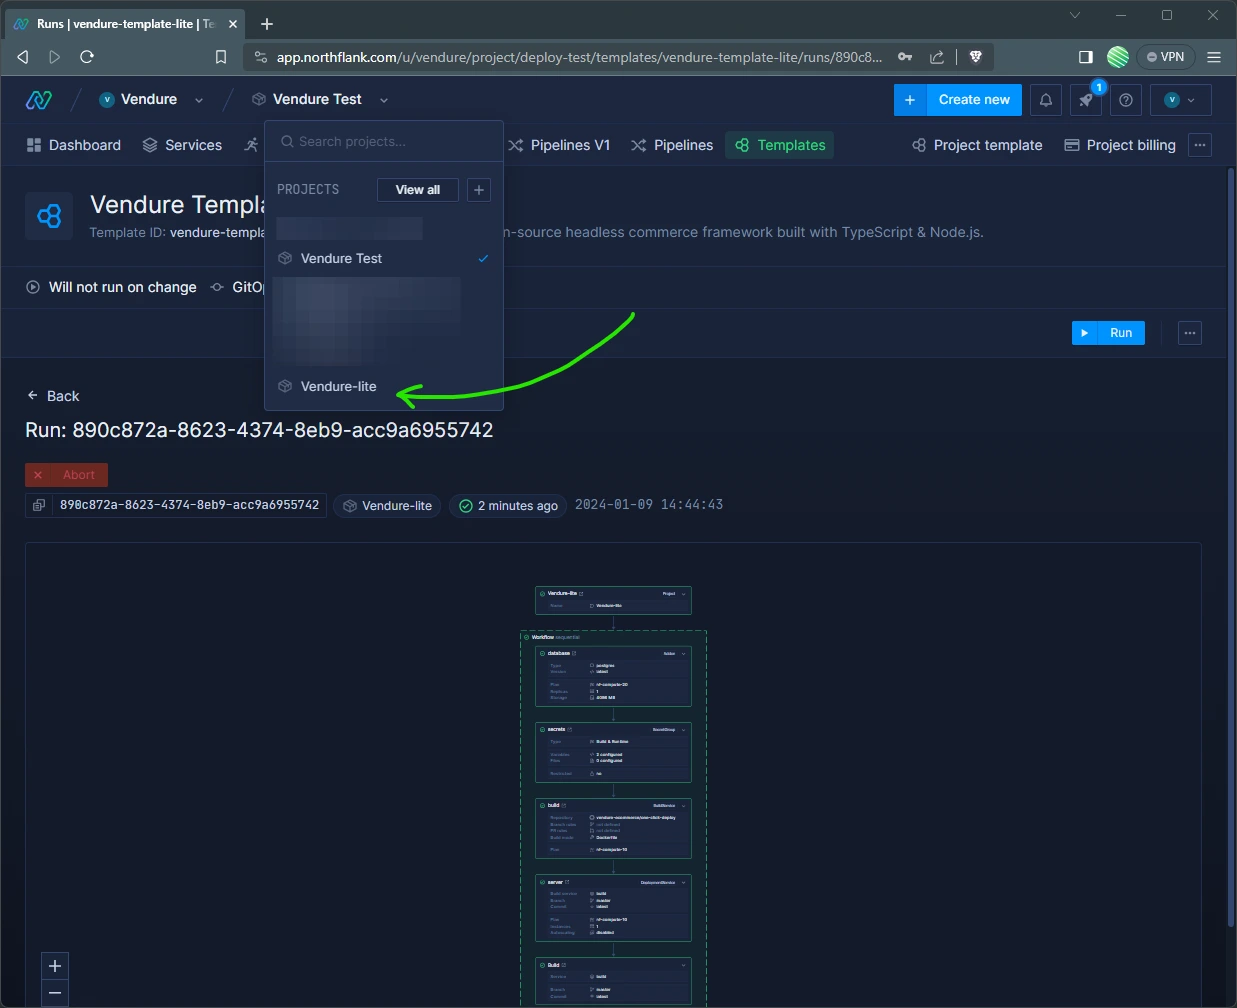
Task: Zoom in on the workflow canvas
Action: point(55,966)
